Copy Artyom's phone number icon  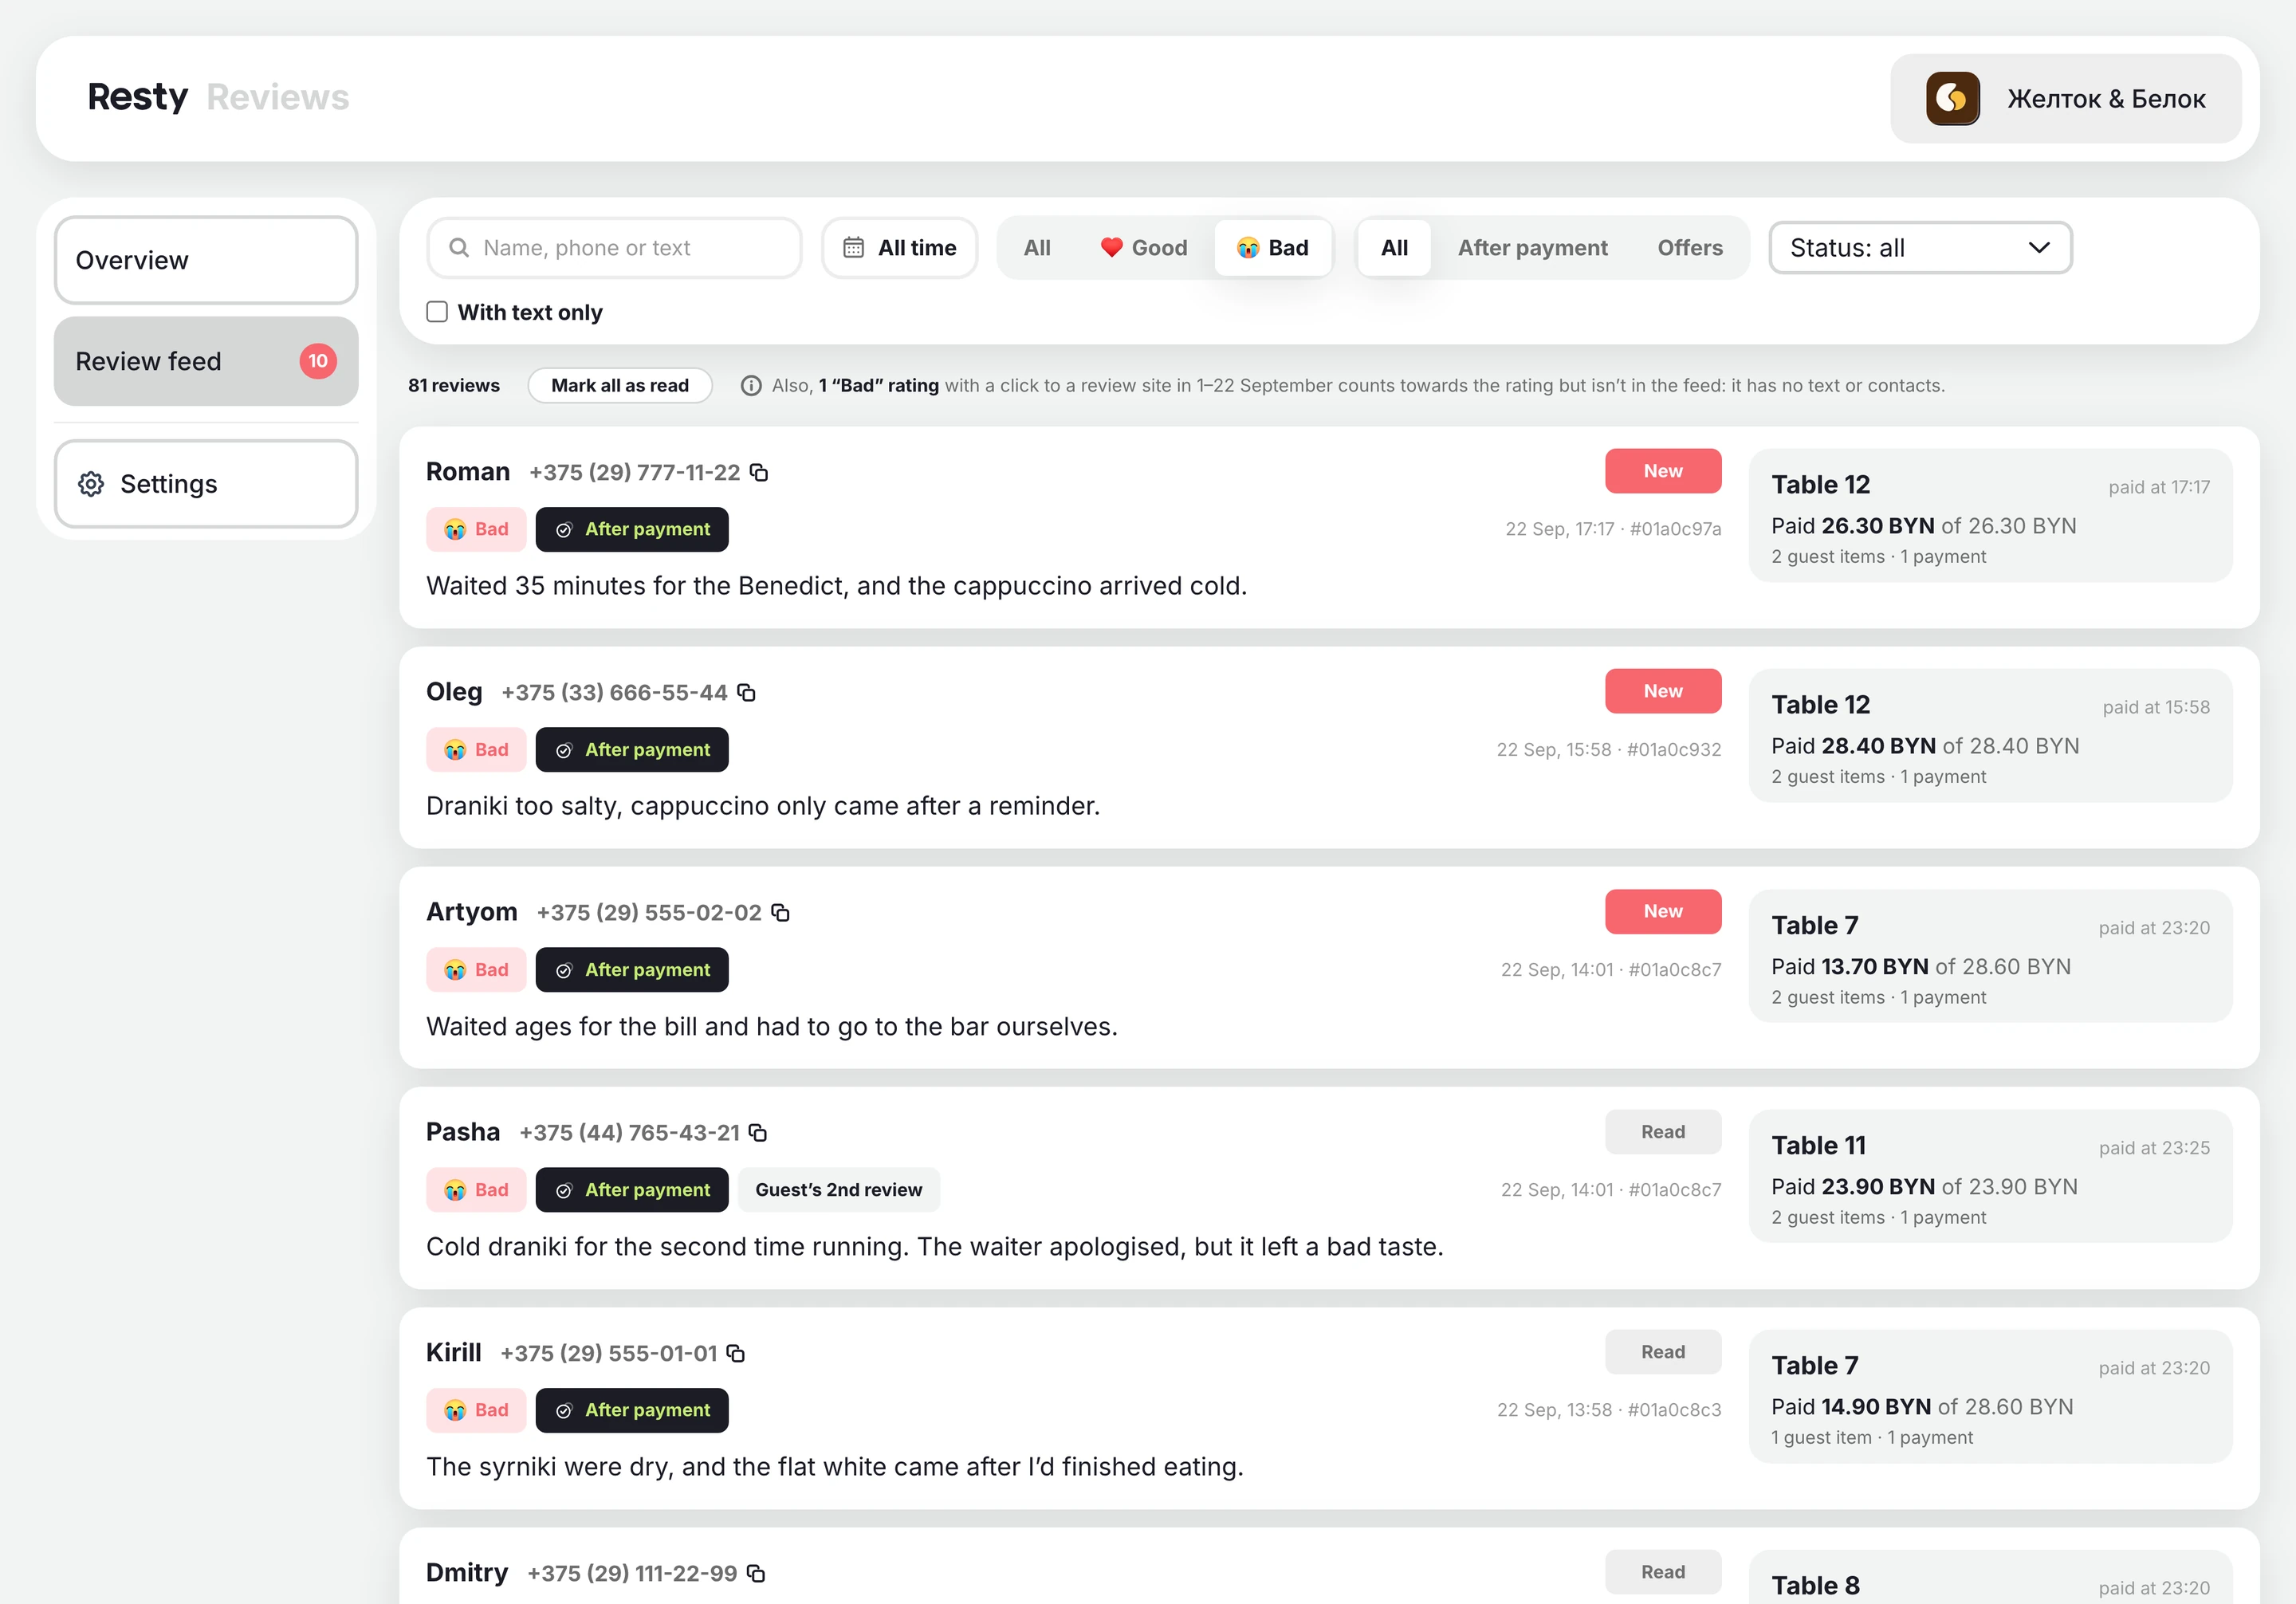click(780, 912)
